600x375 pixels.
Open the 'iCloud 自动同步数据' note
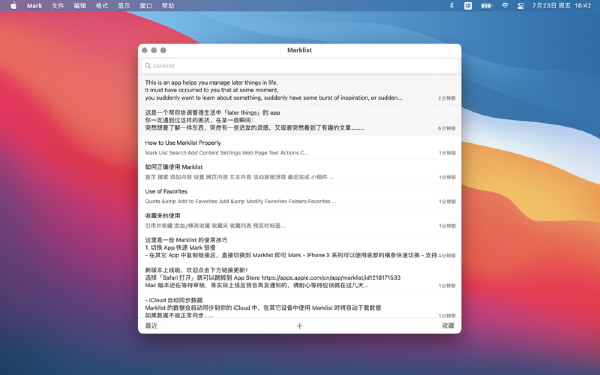coord(300,306)
